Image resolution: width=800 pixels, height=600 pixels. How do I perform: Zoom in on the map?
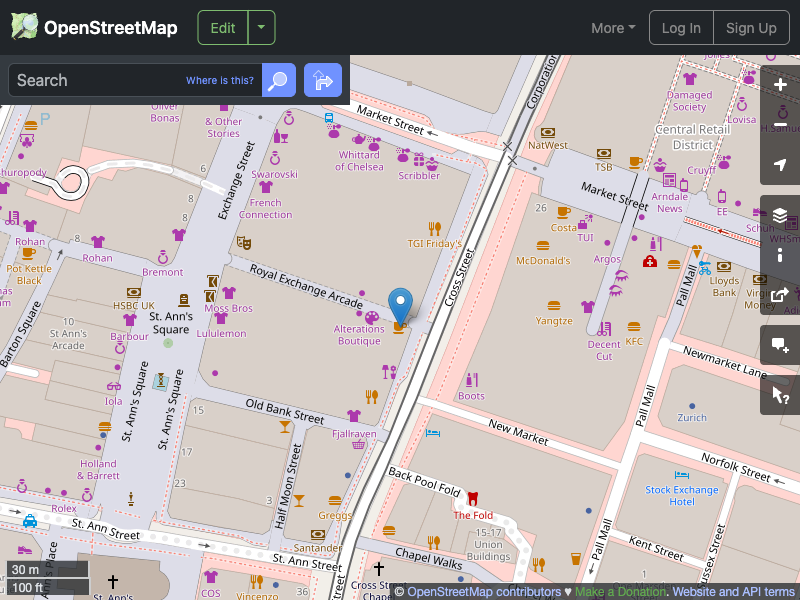[780, 85]
